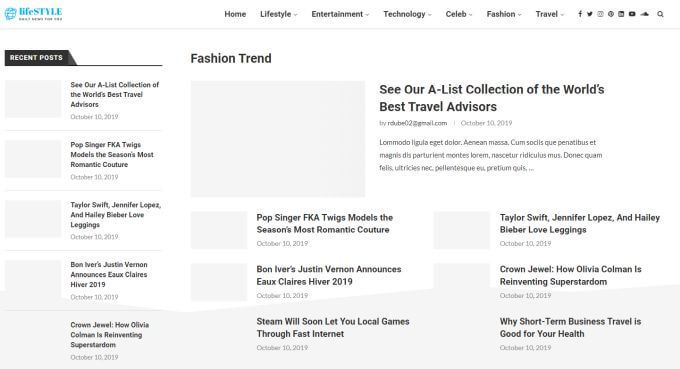Click date under 'Steam Will Soon Let You' article
The image size is (680, 369).
coord(282,348)
